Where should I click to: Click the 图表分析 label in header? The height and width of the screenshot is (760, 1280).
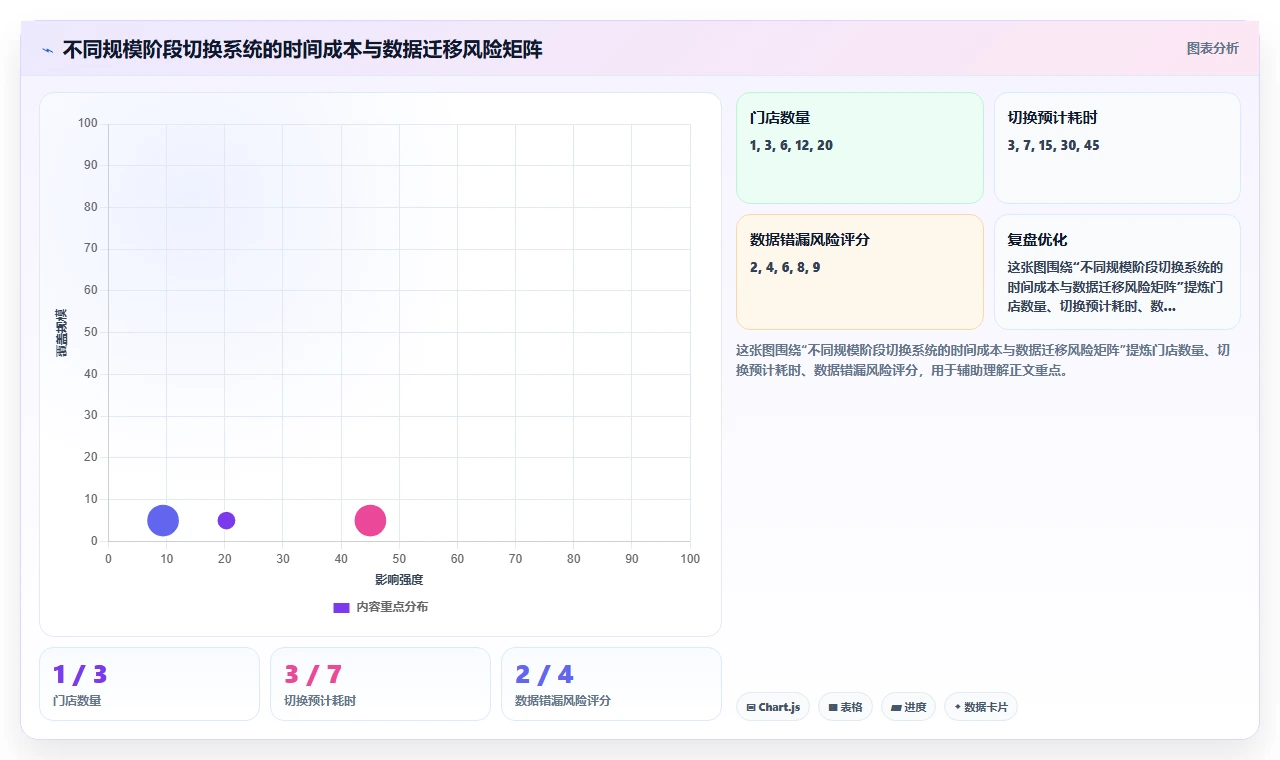click(x=1212, y=48)
